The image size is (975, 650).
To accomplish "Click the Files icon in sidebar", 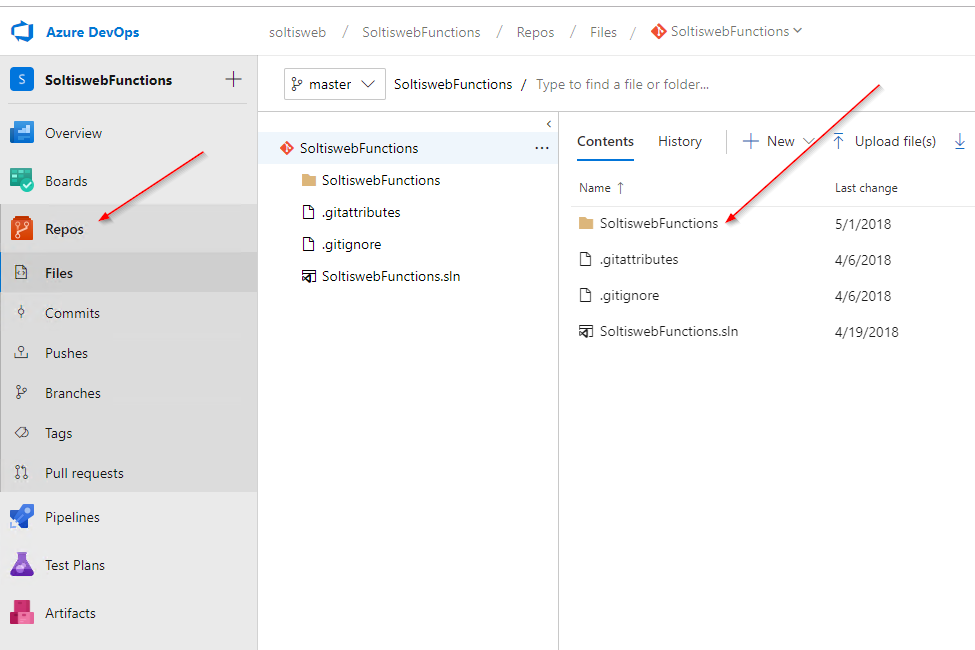I will pyautogui.click(x=21, y=272).
